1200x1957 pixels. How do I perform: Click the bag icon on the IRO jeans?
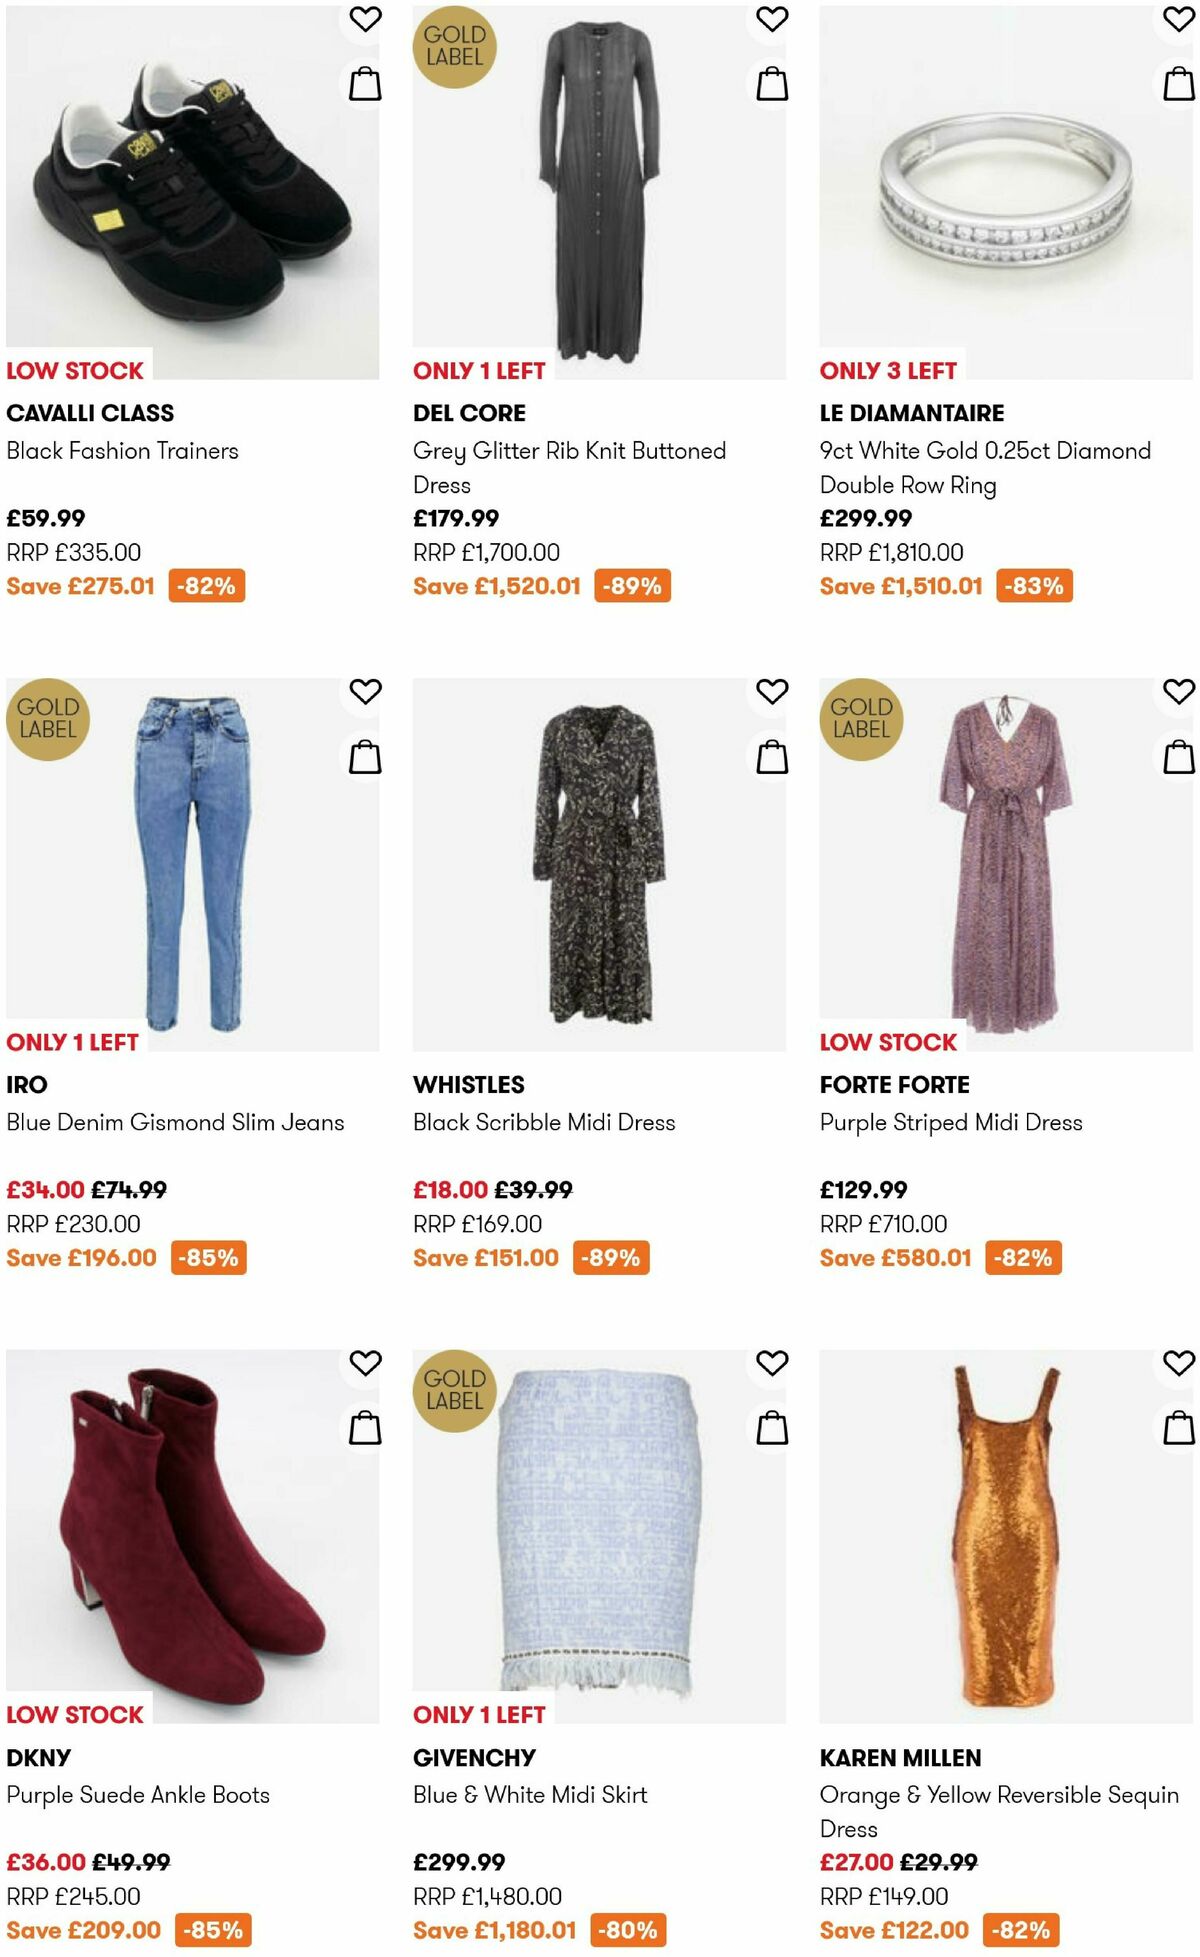(x=366, y=757)
